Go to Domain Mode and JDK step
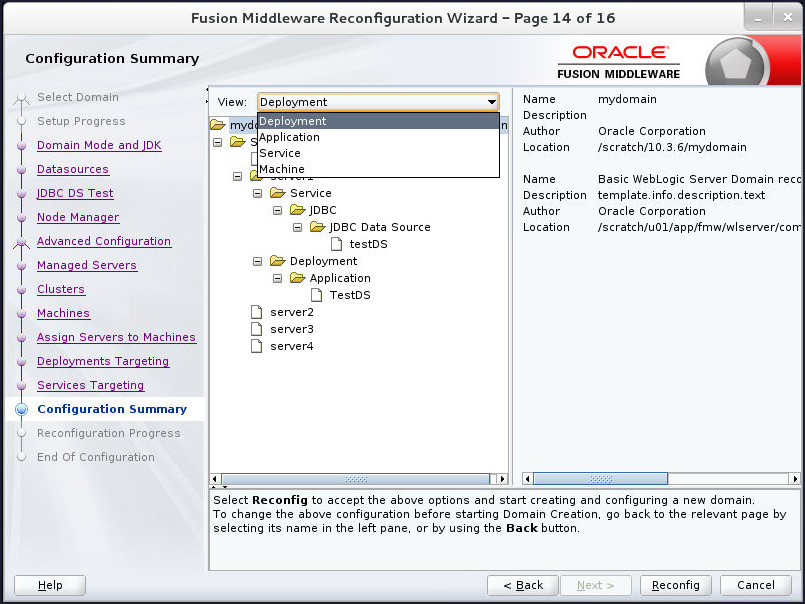This screenshot has height=604, width=805. (x=99, y=145)
